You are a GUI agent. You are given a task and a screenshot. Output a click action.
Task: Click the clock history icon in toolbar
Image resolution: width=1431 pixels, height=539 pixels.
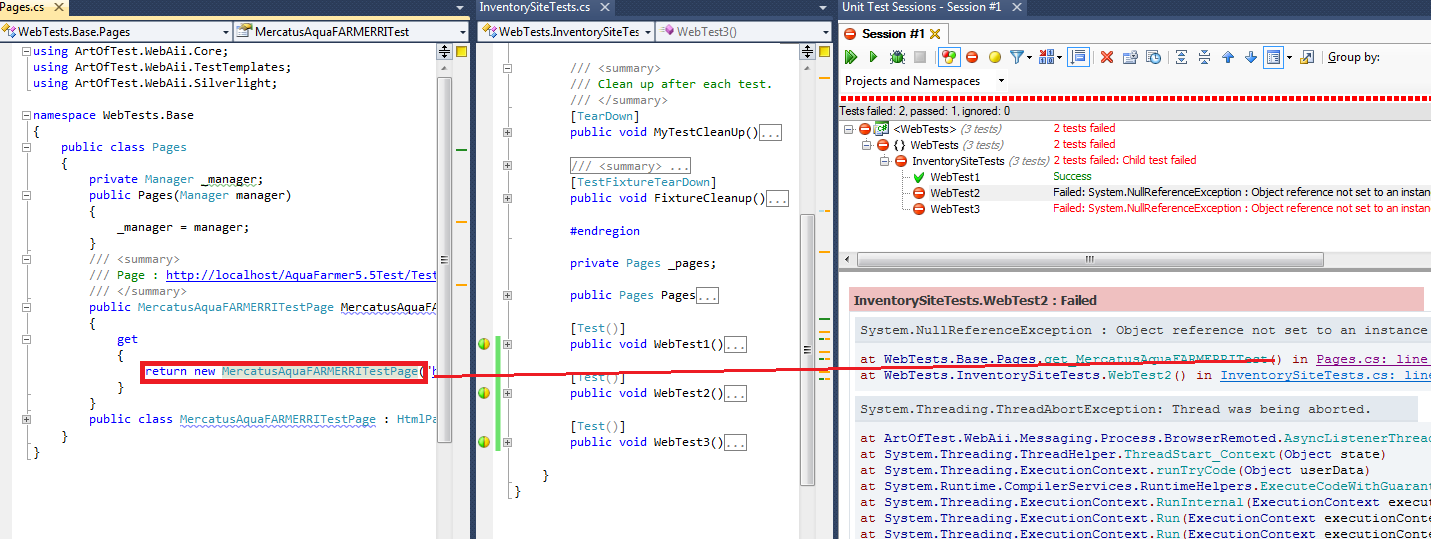(x=1153, y=58)
